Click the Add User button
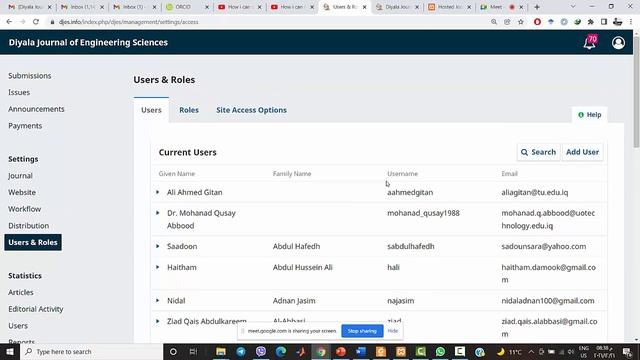The image size is (640, 360). (x=582, y=152)
